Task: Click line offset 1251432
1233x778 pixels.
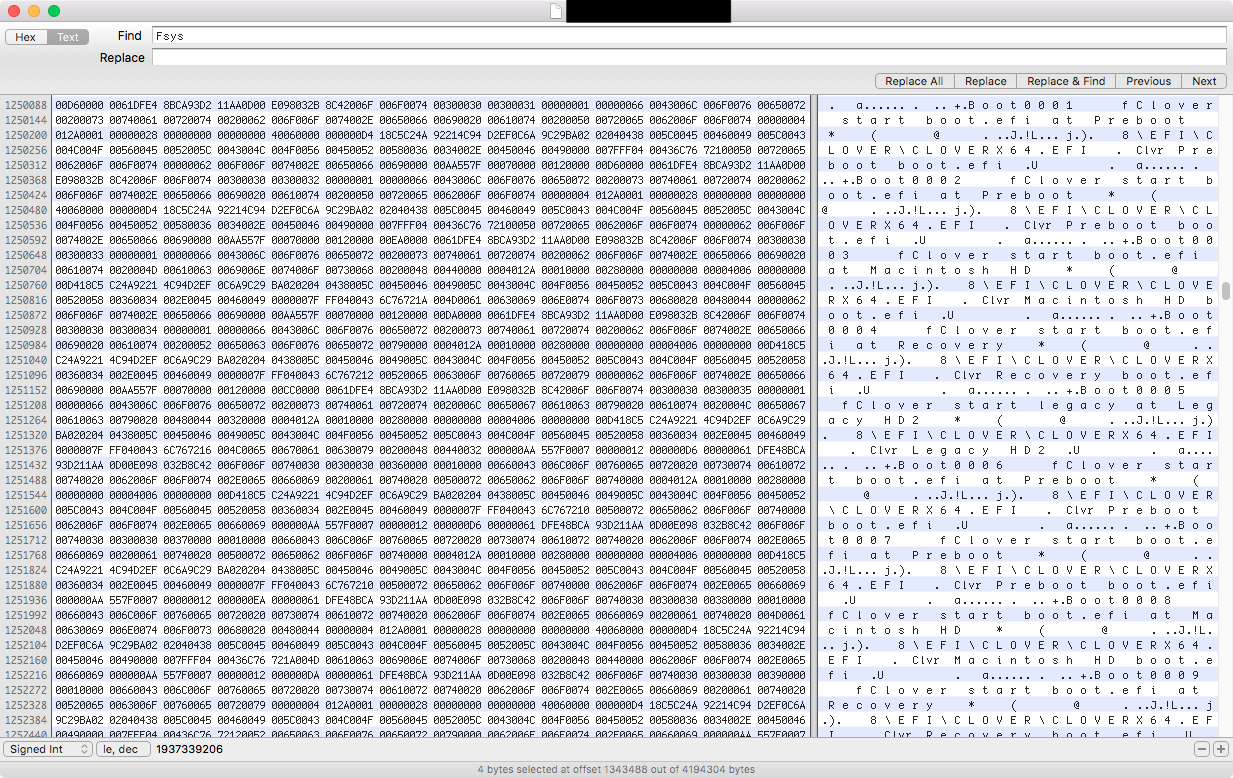Action: (25, 465)
